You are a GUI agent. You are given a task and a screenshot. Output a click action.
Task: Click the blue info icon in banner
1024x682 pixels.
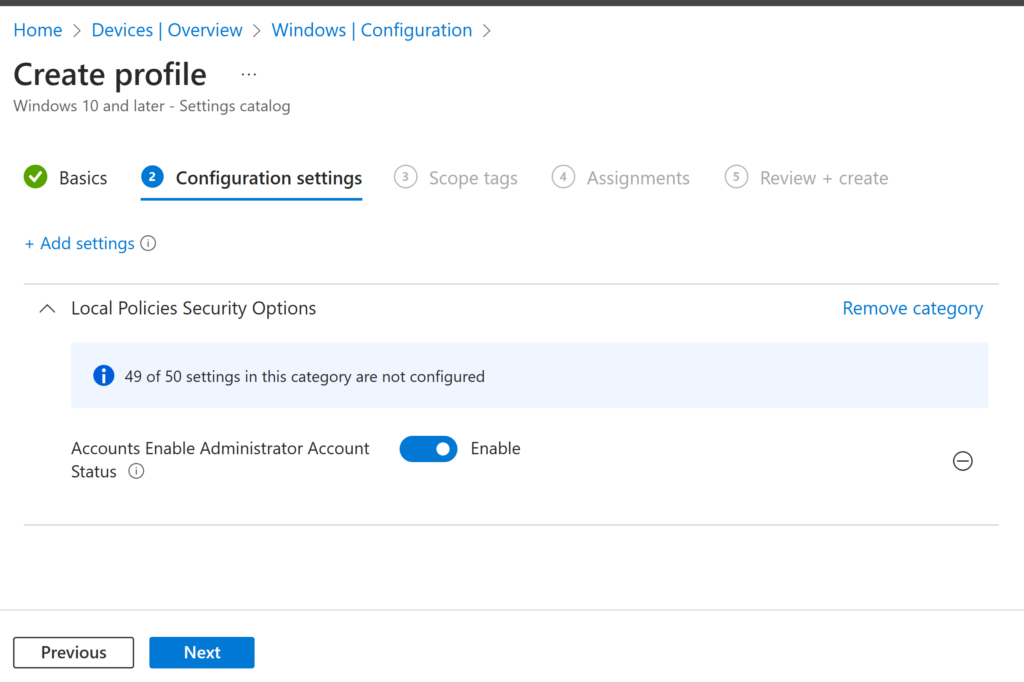pos(103,376)
